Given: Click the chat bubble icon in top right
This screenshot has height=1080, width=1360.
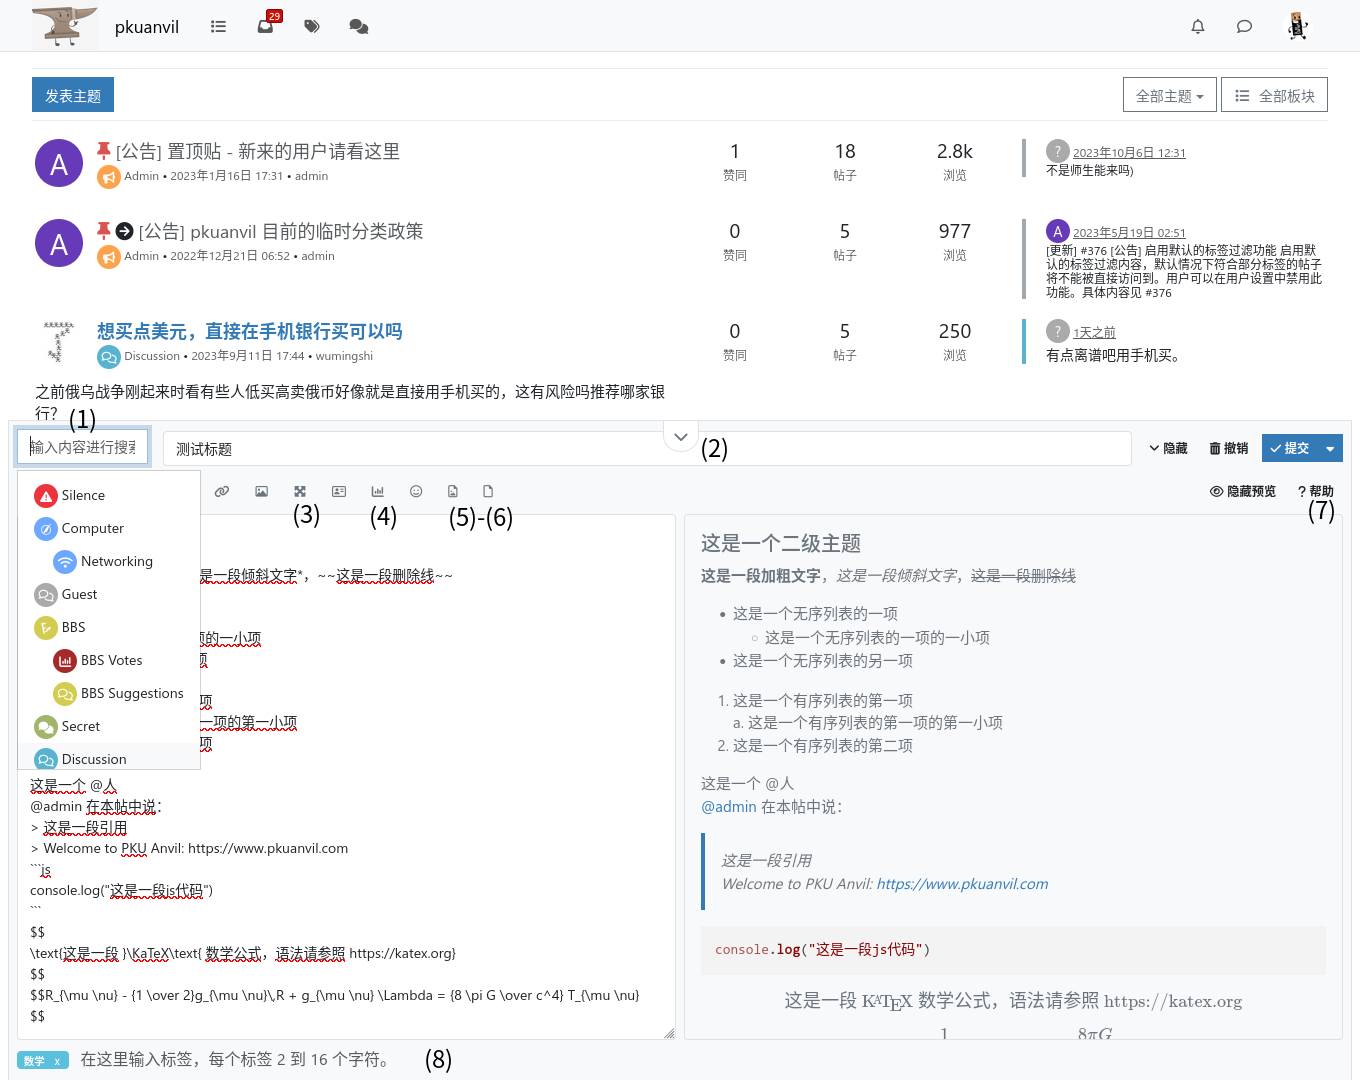Looking at the screenshot, I should coord(1244,27).
